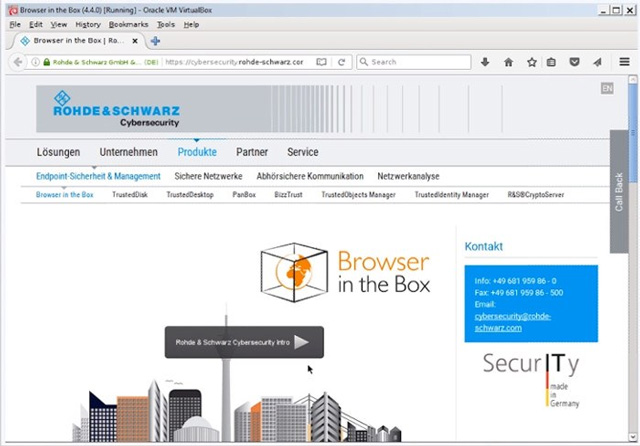Open the Lösungen navigation item
The width and height of the screenshot is (640, 446).
pyautogui.click(x=58, y=152)
